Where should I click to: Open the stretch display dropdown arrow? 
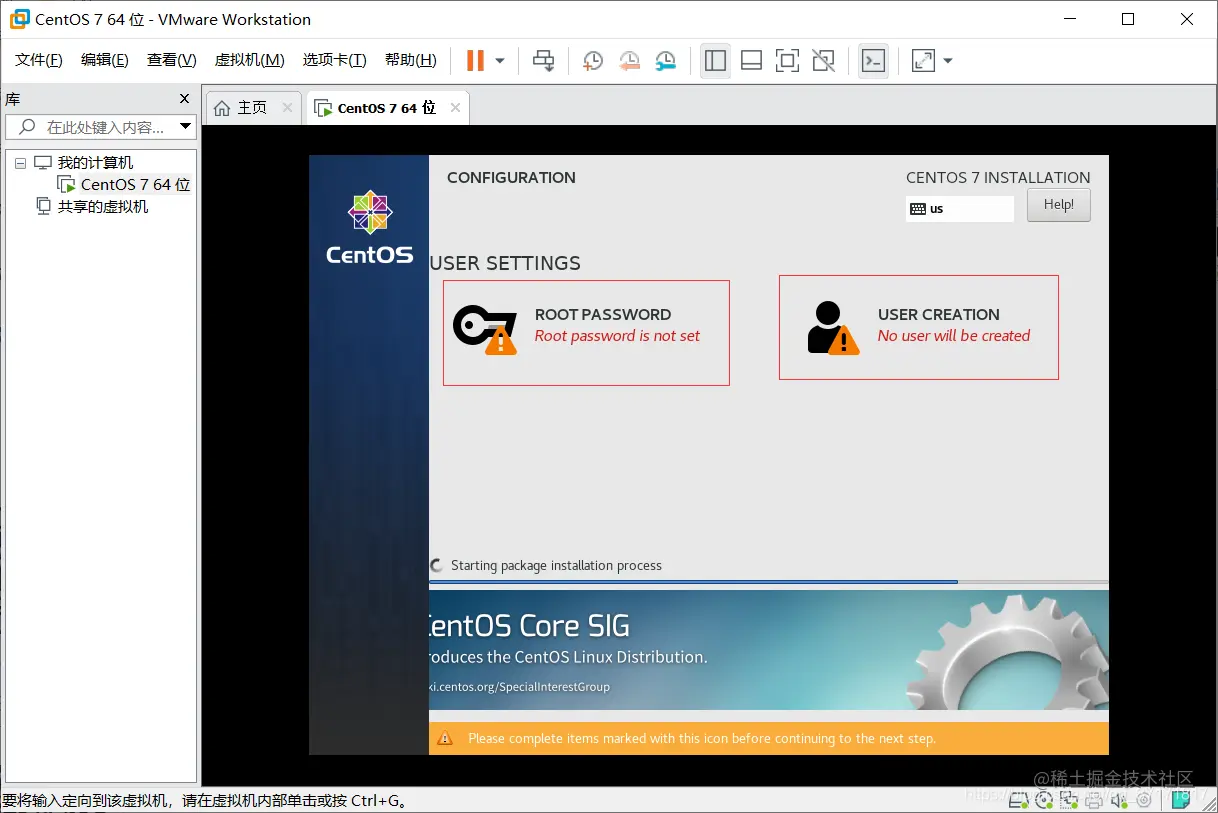coord(948,61)
